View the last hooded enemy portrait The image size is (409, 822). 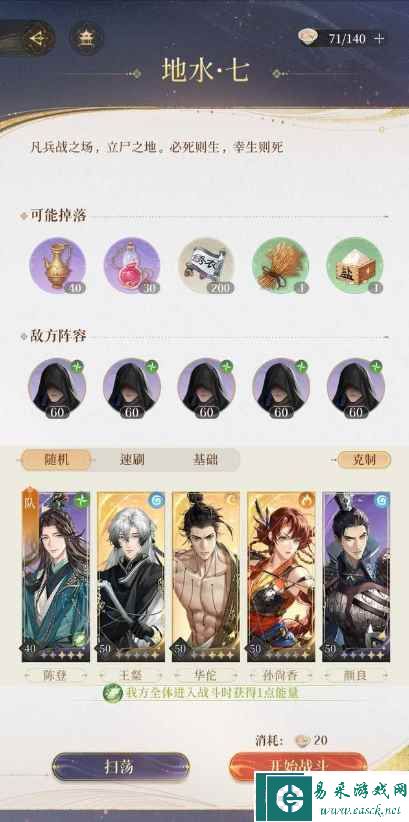tap(356, 388)
